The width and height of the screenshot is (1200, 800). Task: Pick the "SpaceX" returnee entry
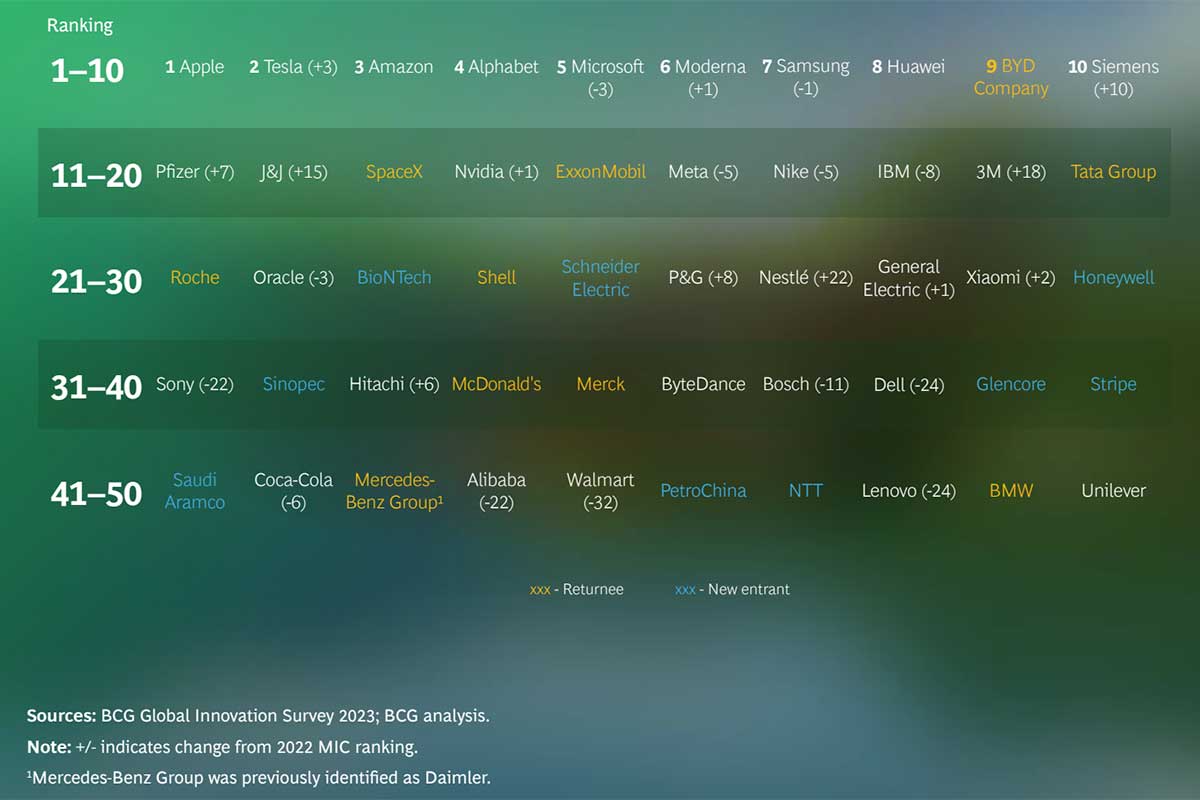[394, 172]
